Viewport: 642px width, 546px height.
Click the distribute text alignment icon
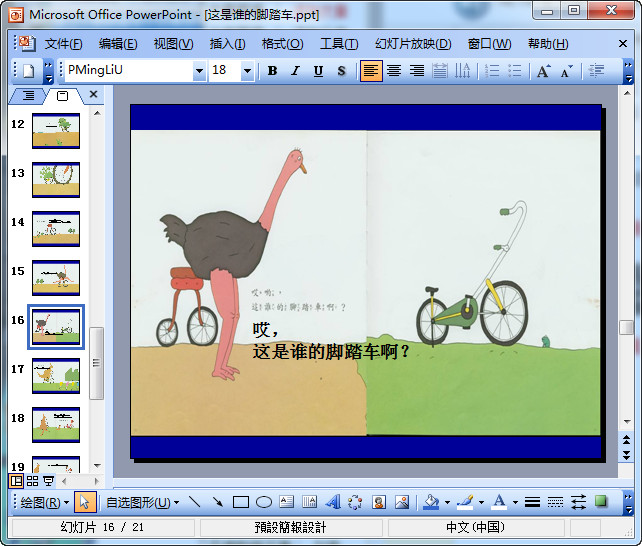pyautogui.click(x=440, y=71)
